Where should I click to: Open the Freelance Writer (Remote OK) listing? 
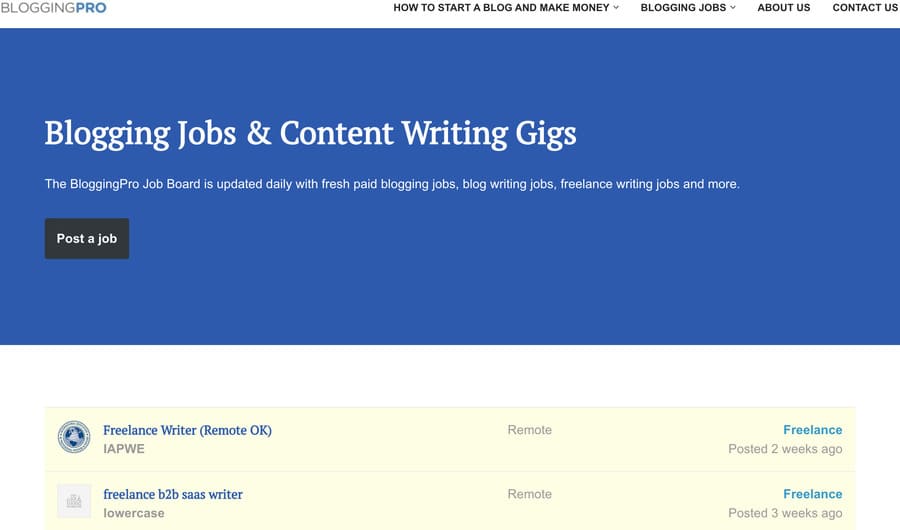coord(187,430)
